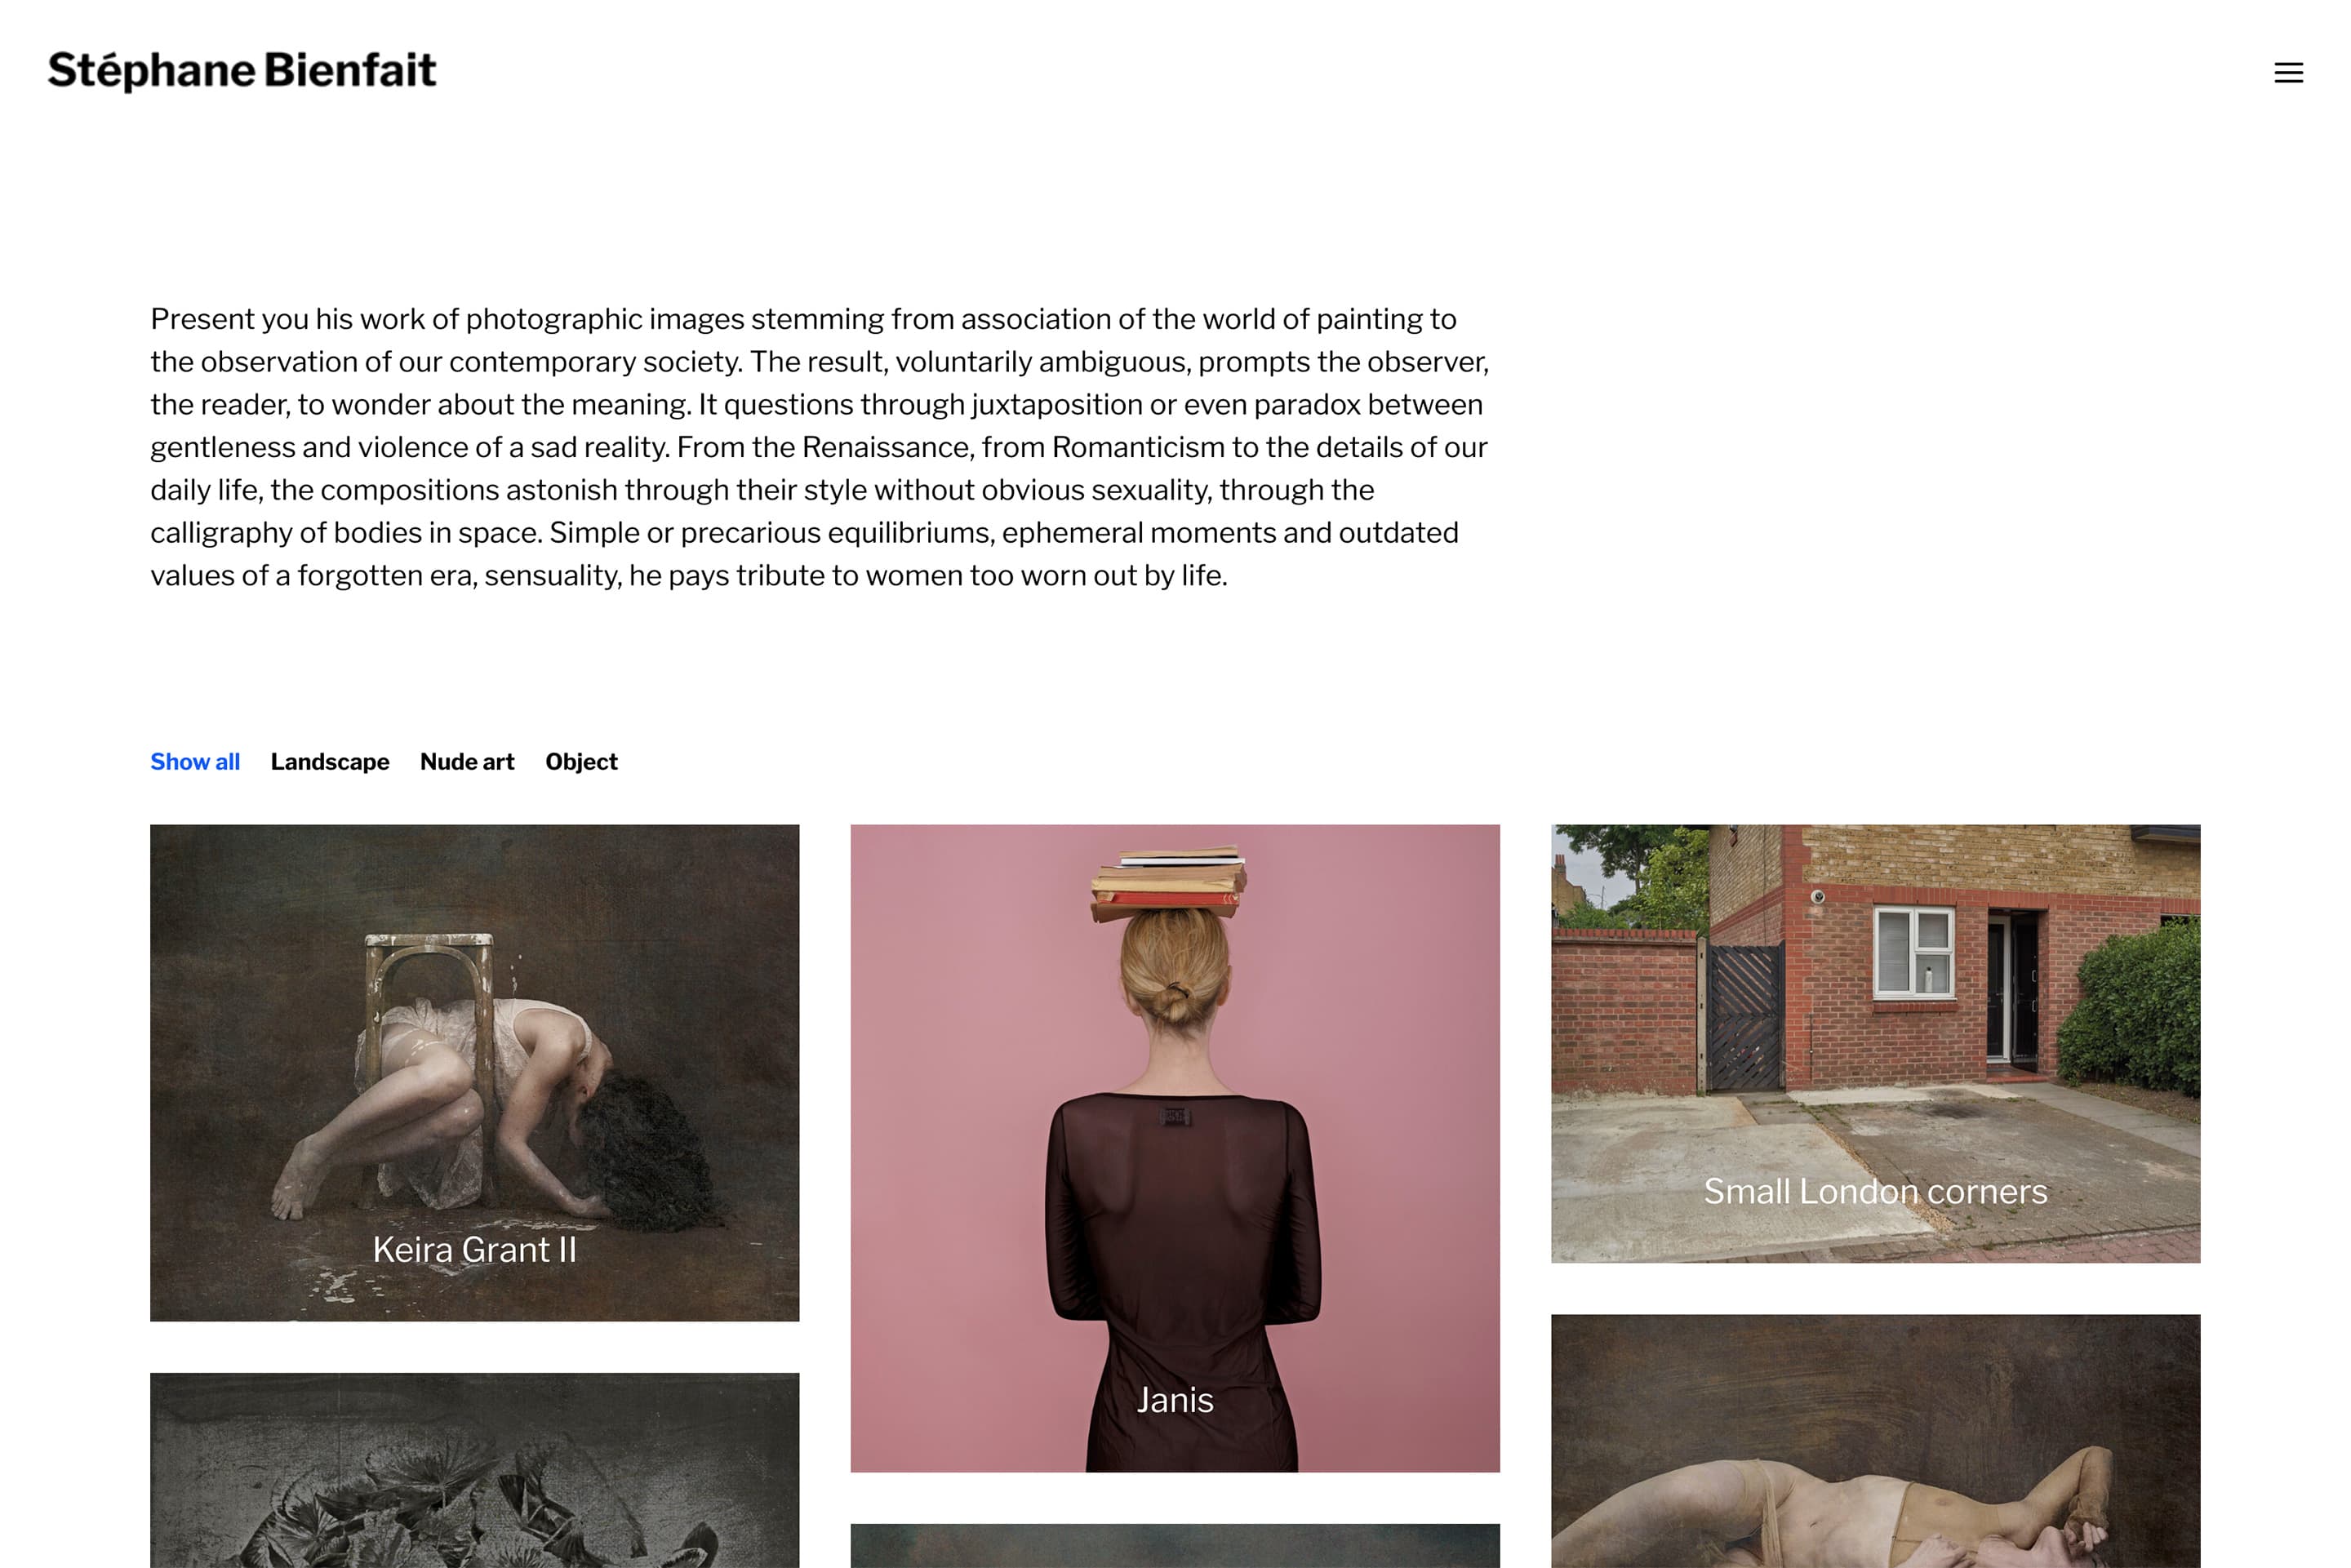
Task: Open the Keira Grant II gallery thumbnail
Action: (x=474, y=1072)
